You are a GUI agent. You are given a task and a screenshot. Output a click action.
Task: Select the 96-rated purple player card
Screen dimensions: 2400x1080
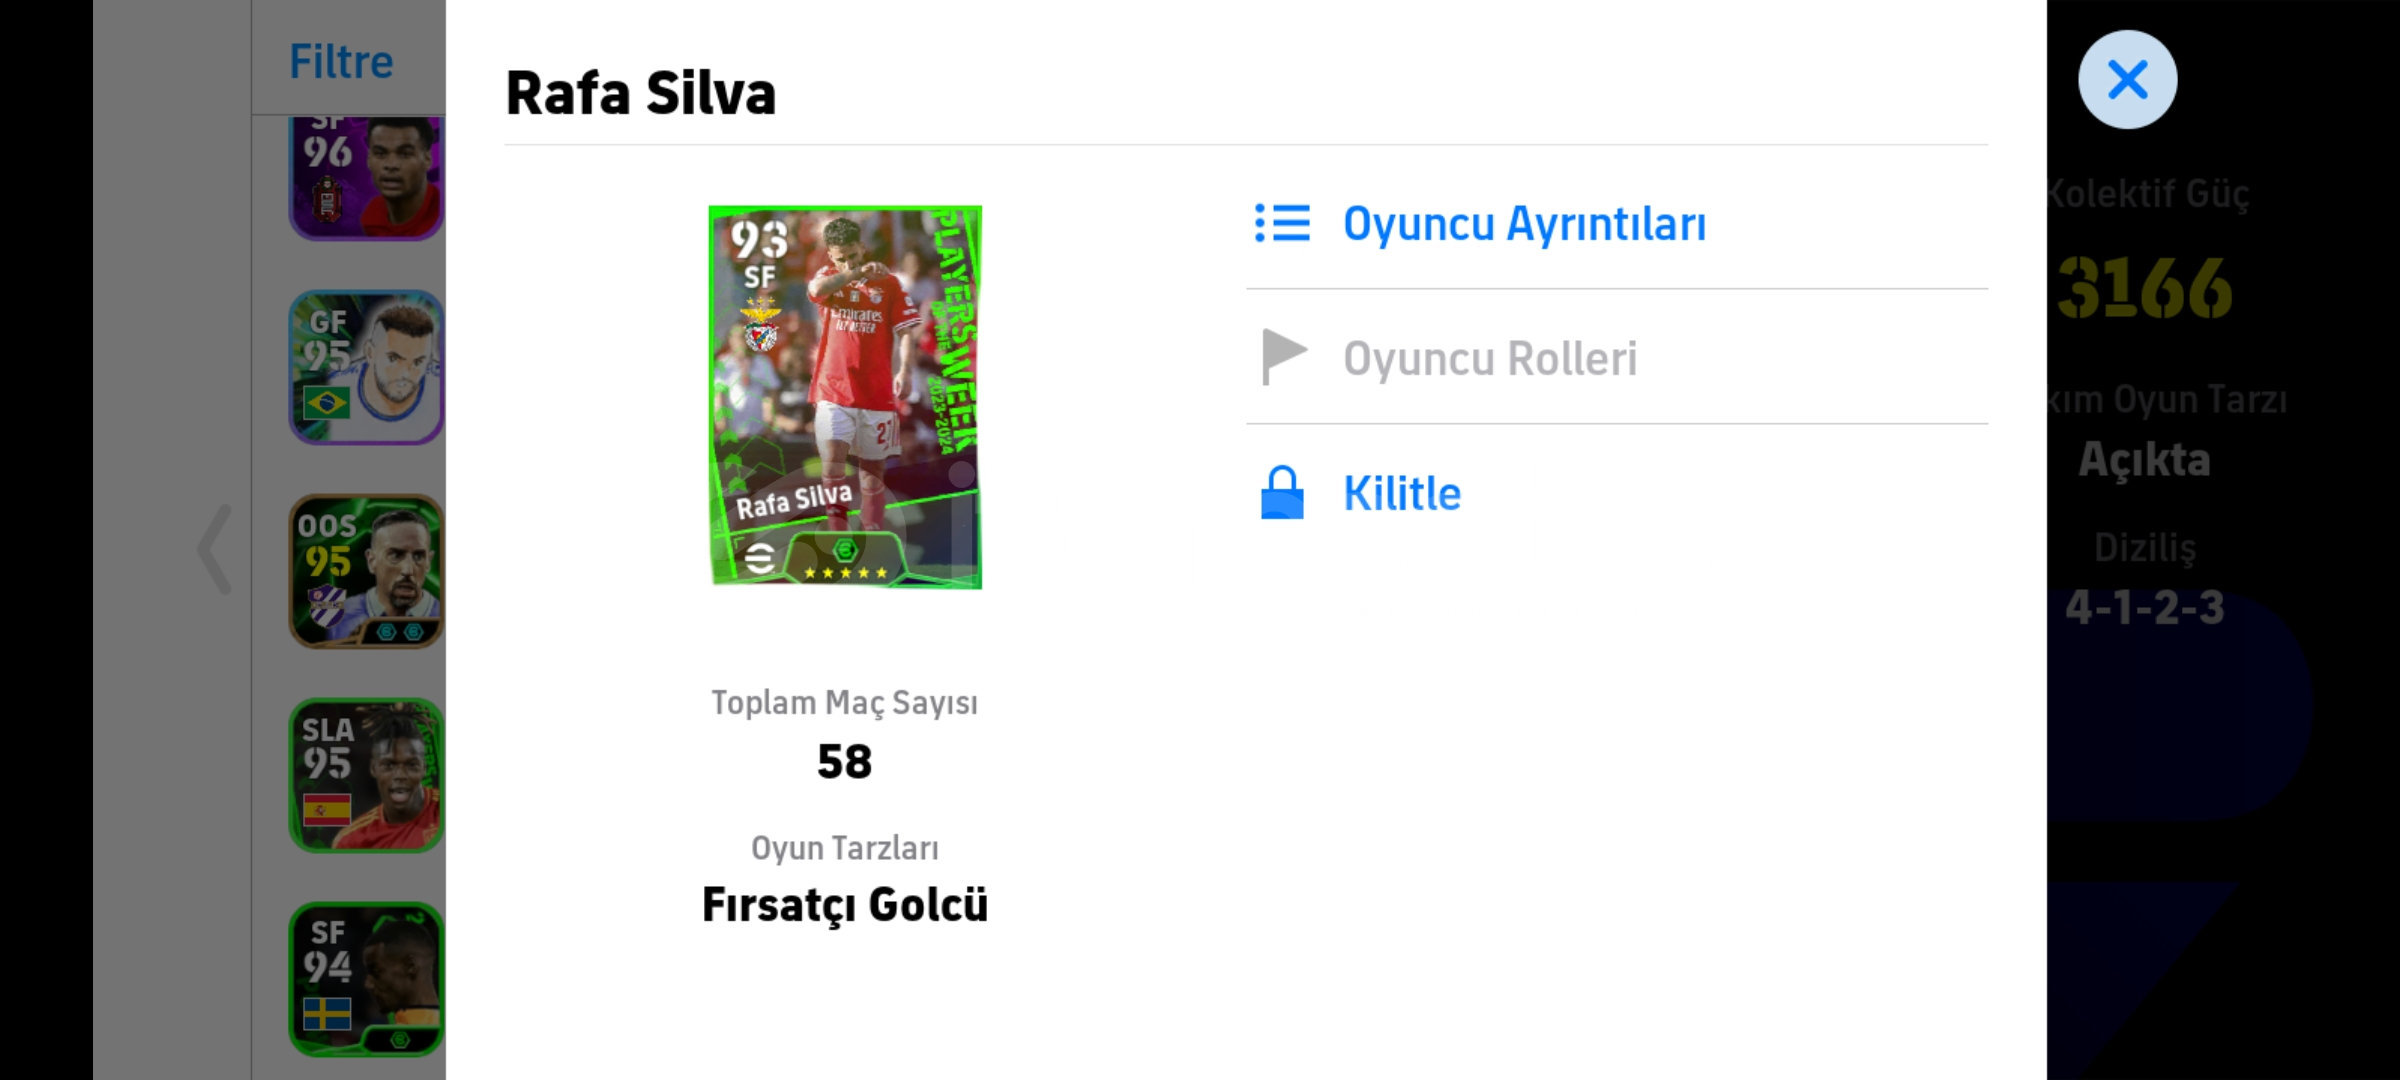(x=367, y=177)
